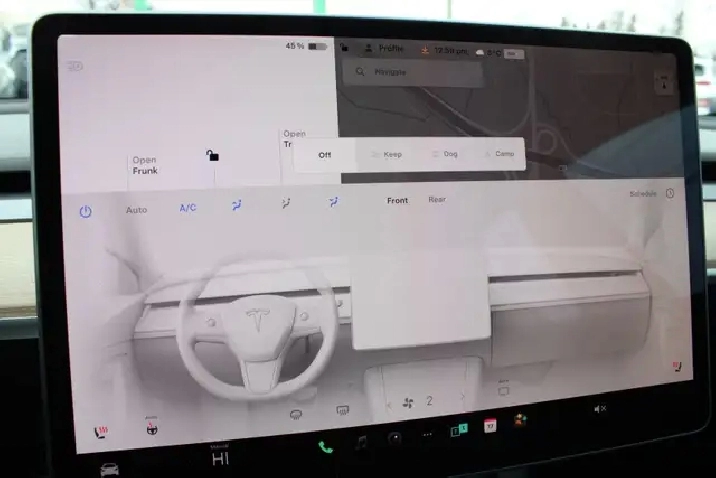Tap the padlock icon to lock car
716x478 pixels.
click(x=211, y=155)
